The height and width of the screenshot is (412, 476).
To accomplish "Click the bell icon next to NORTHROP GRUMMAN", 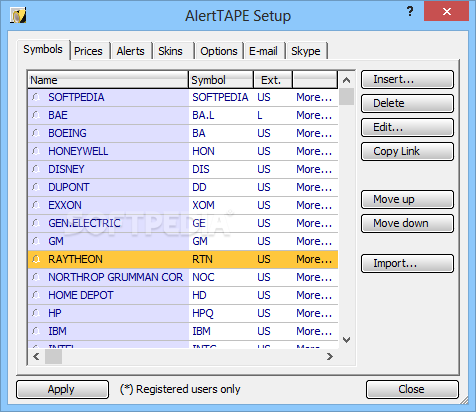I will 36,277.
